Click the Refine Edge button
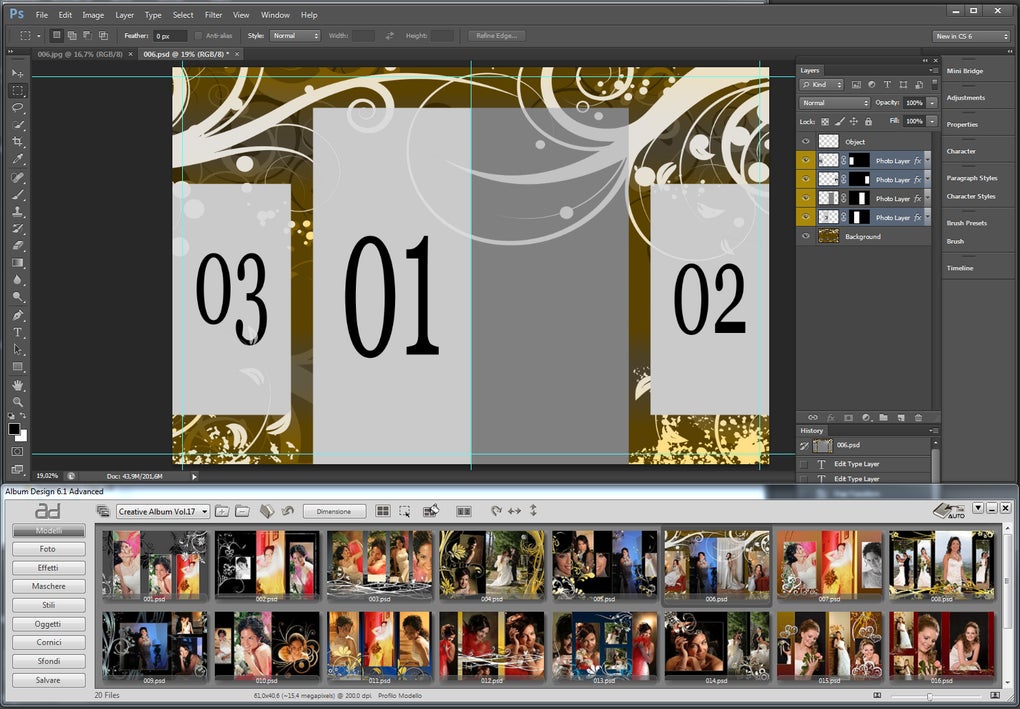This screenshot has width=1020, height=709. tap(496, 36)
